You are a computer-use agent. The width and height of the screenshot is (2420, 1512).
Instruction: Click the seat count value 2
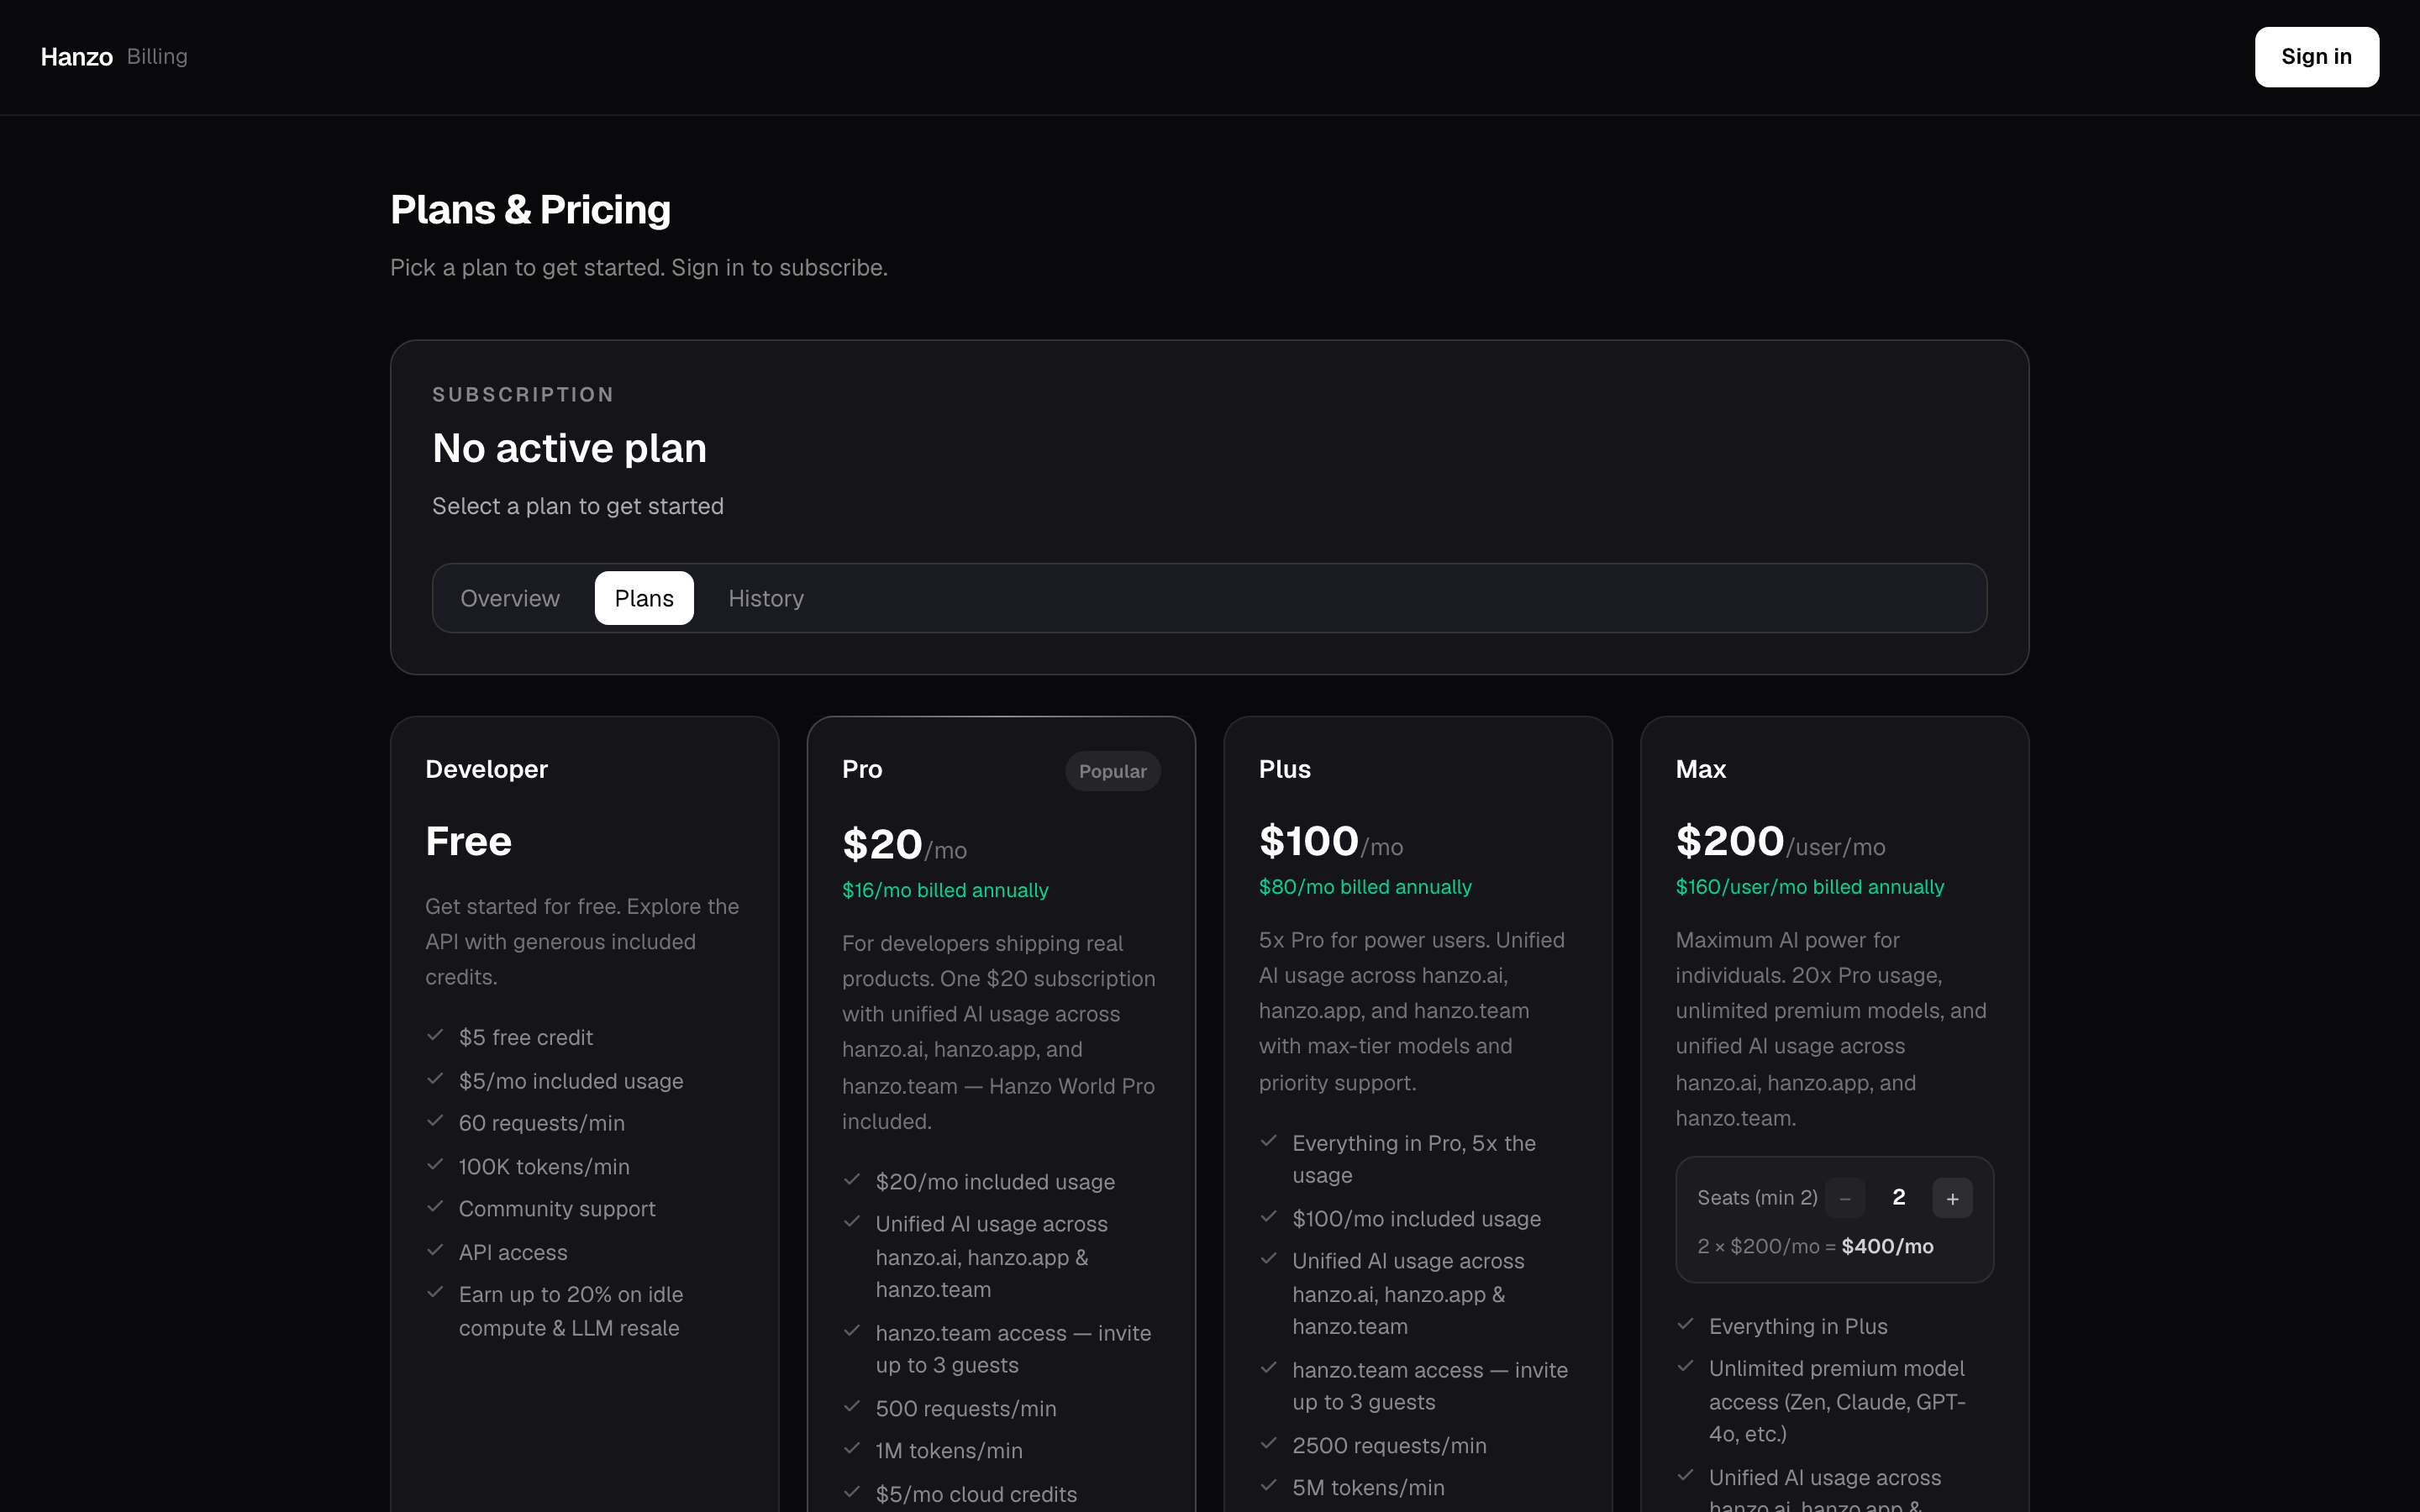(x=1899, y=1198)
